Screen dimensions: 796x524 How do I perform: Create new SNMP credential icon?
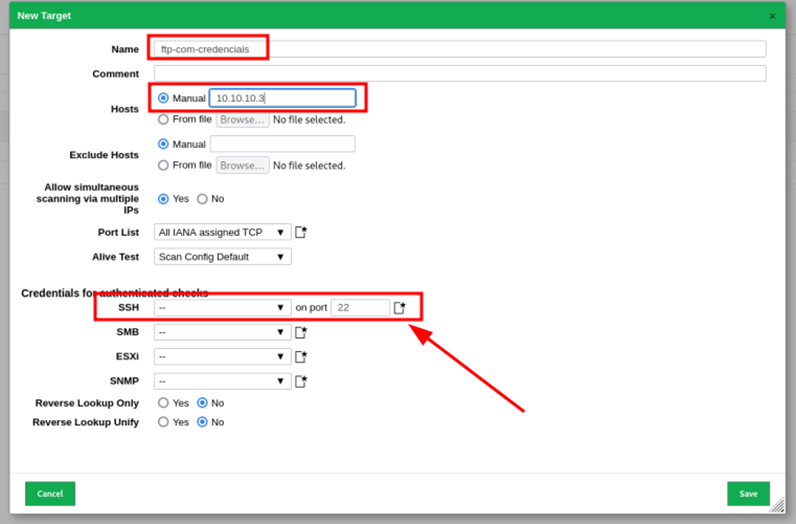click(x=301, y=381)
